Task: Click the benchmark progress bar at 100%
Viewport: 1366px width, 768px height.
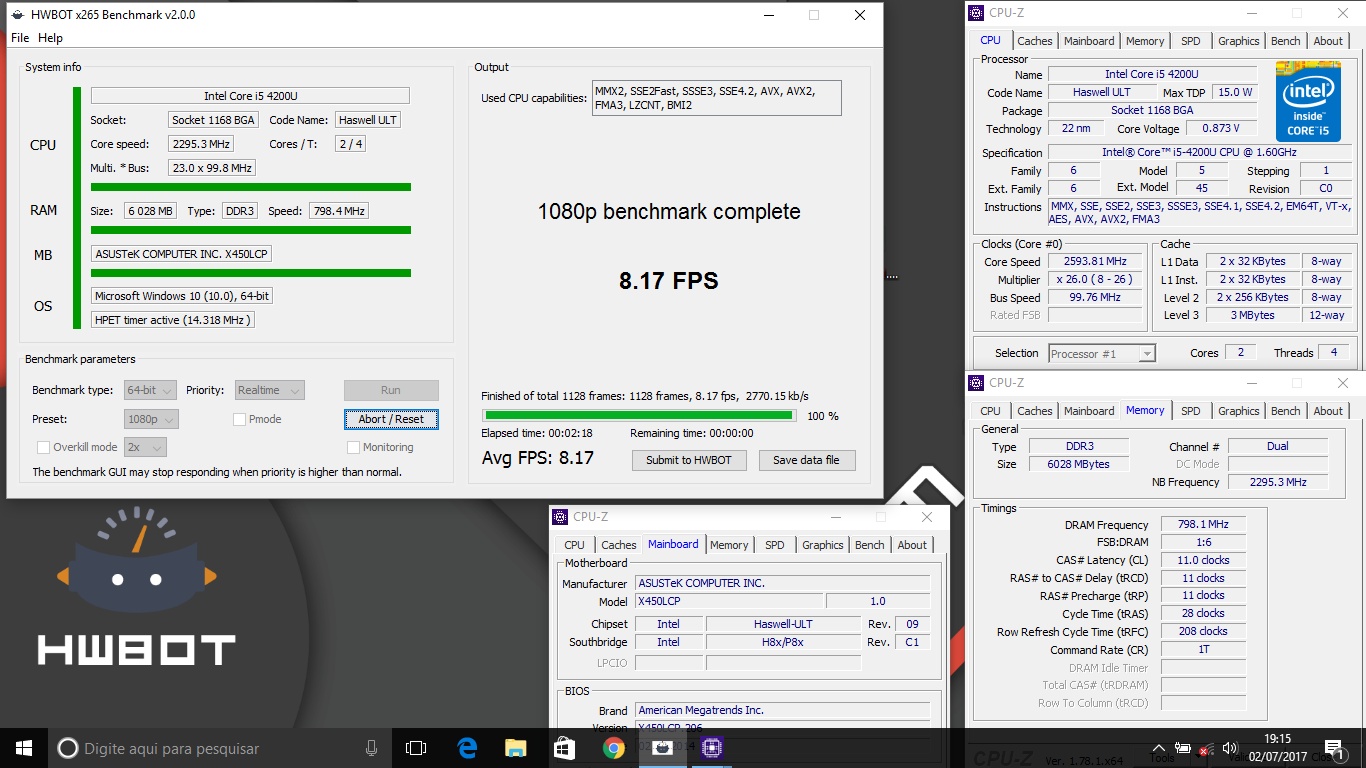Action: click(x=639, y=415)
